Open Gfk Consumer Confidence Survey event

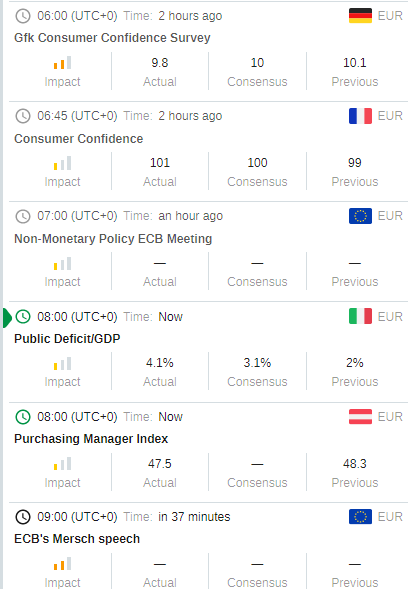tap(112, 38)
